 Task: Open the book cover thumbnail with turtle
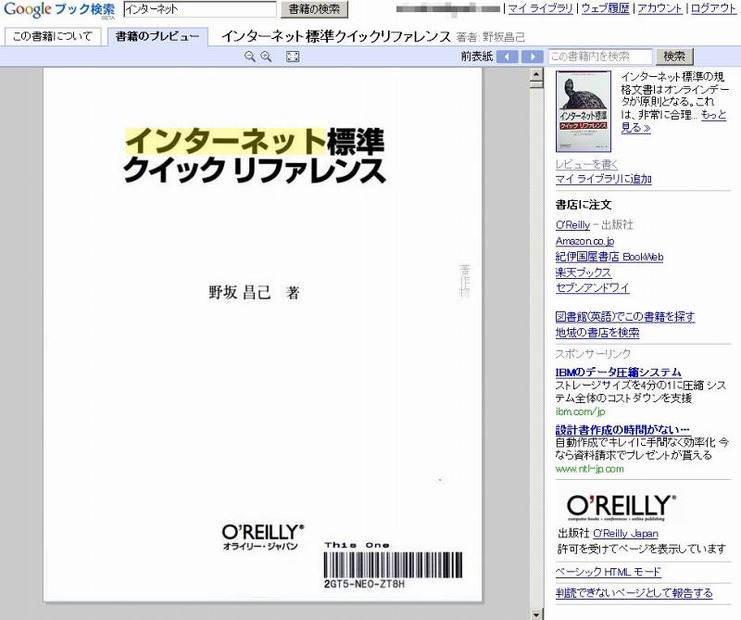(584, 112)
